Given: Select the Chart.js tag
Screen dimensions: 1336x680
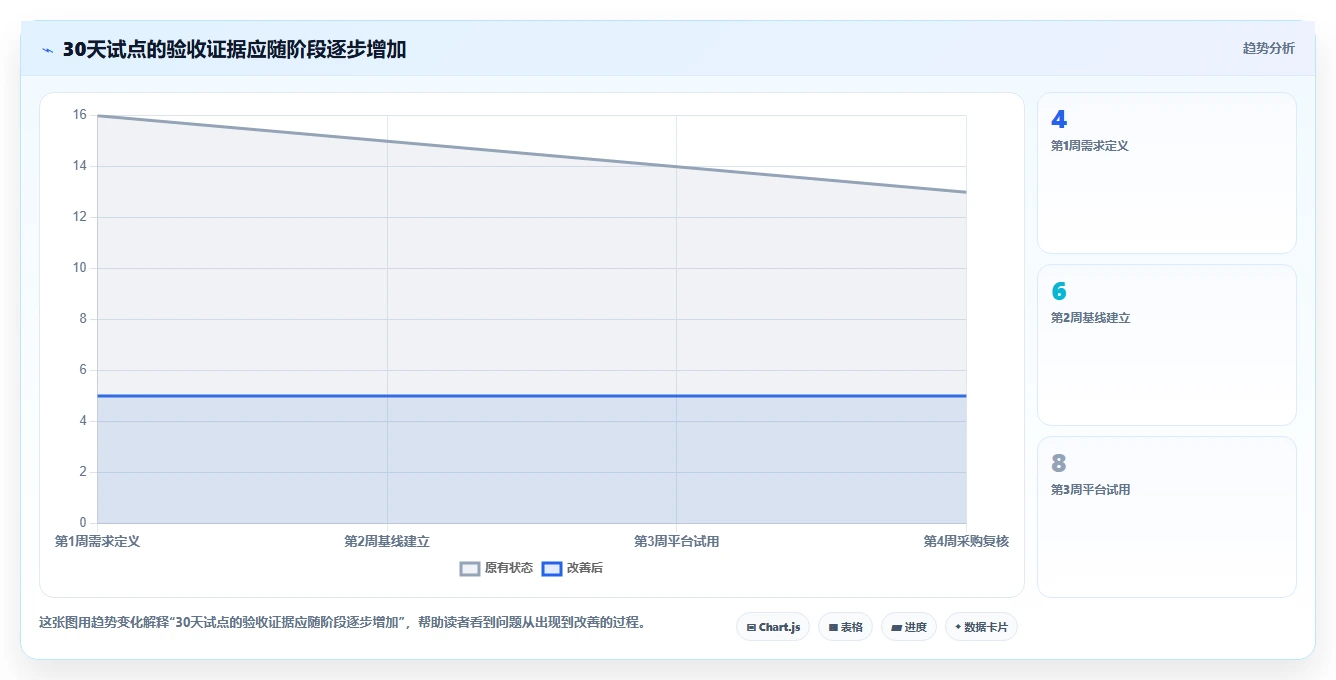Looking at the screenshot, I should pyautogui.click(x=773, y=627).
